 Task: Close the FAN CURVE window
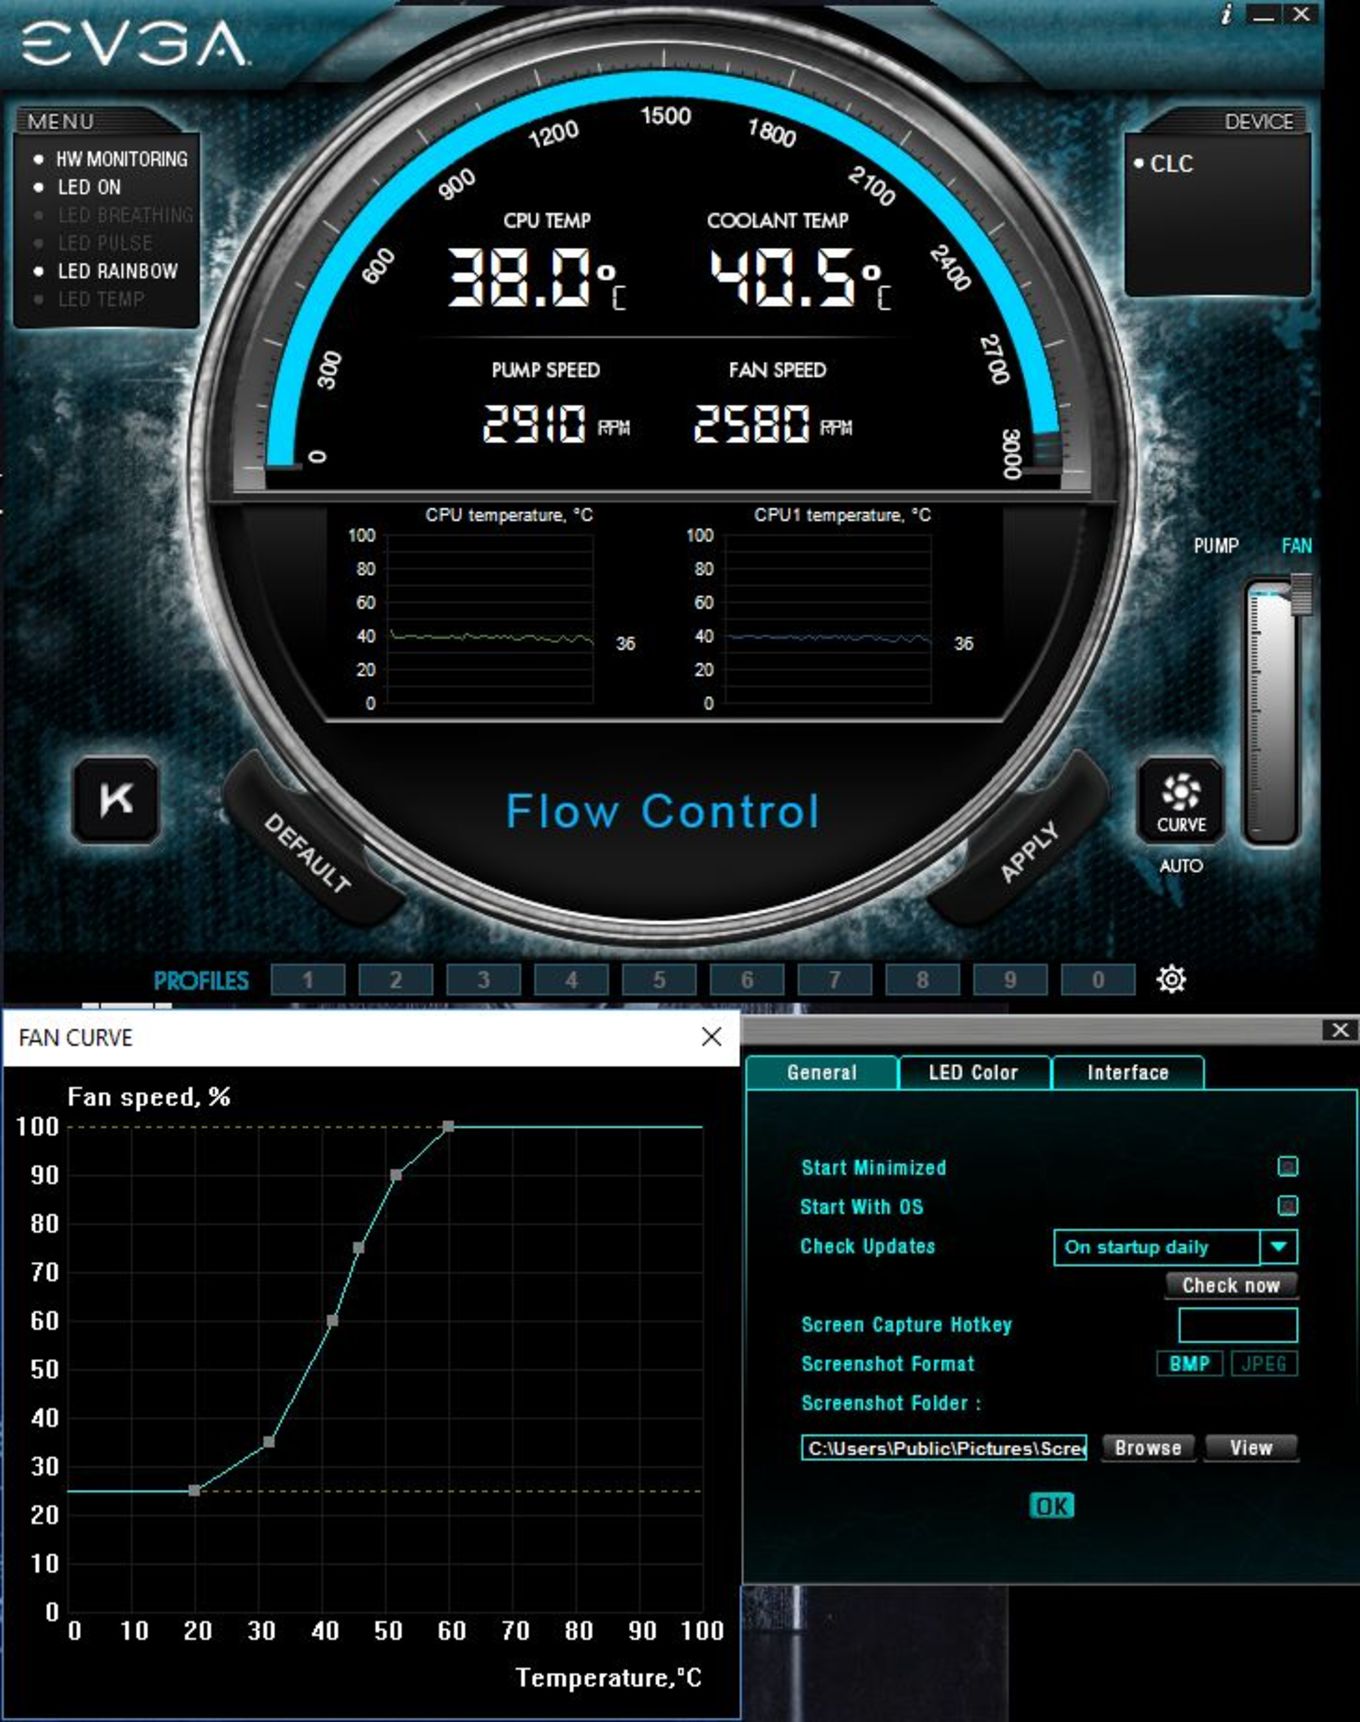click(711, 1037)
